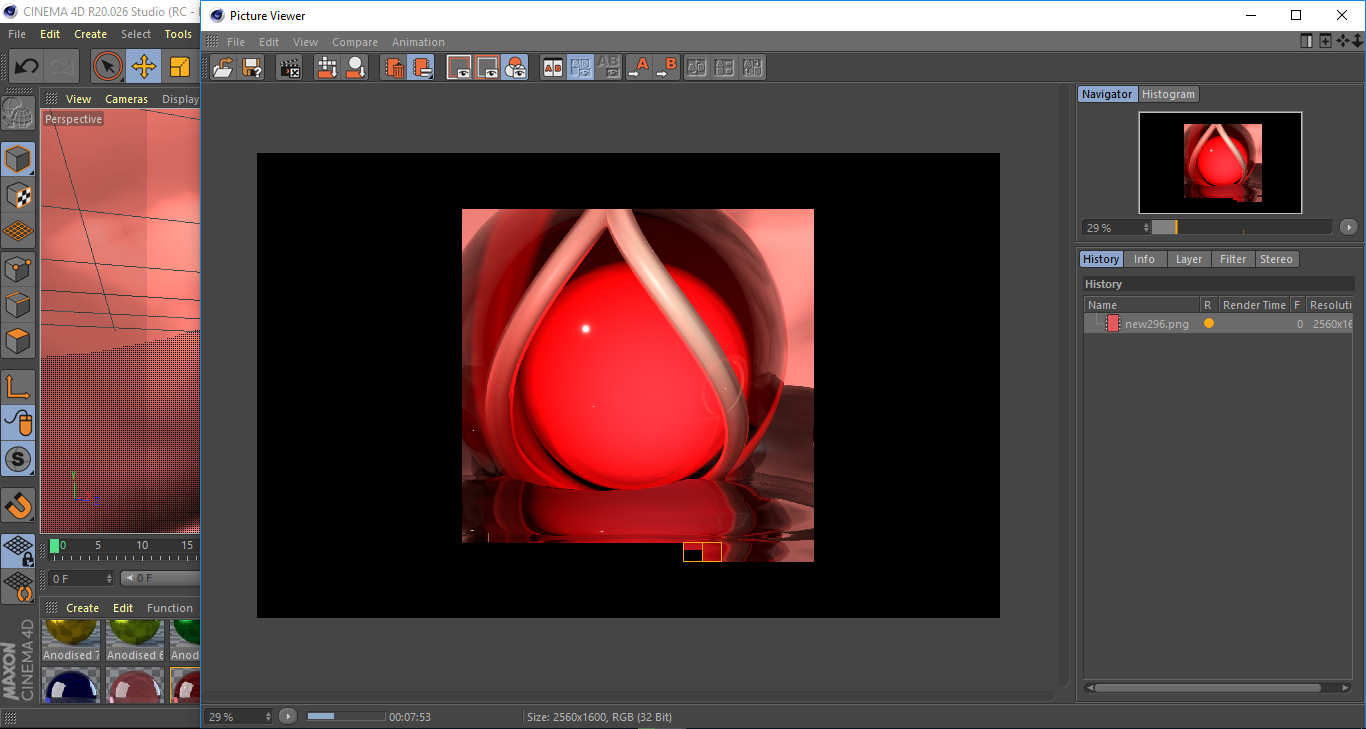Screen dimensions: 1366x729
Task: Select Workplane mode grid icon
Action: click(x=17, y=231)
